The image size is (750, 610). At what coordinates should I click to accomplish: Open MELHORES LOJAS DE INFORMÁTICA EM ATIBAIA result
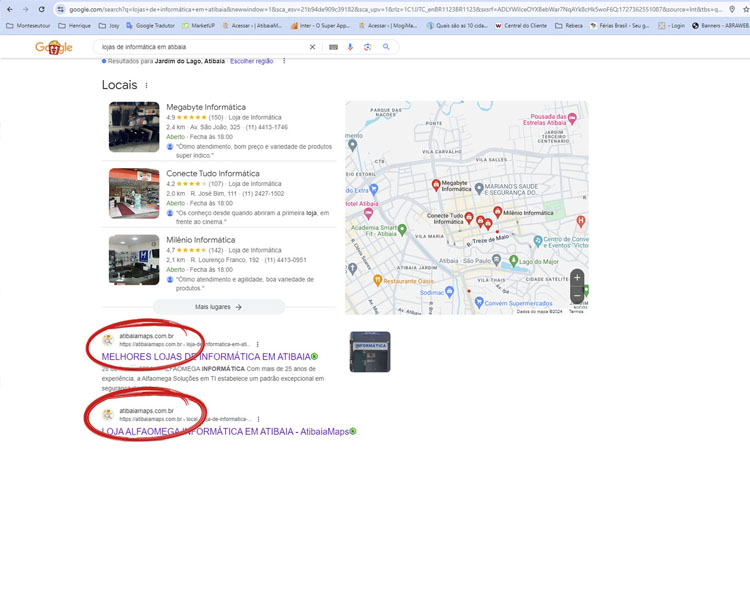click(x=206, y=357)
